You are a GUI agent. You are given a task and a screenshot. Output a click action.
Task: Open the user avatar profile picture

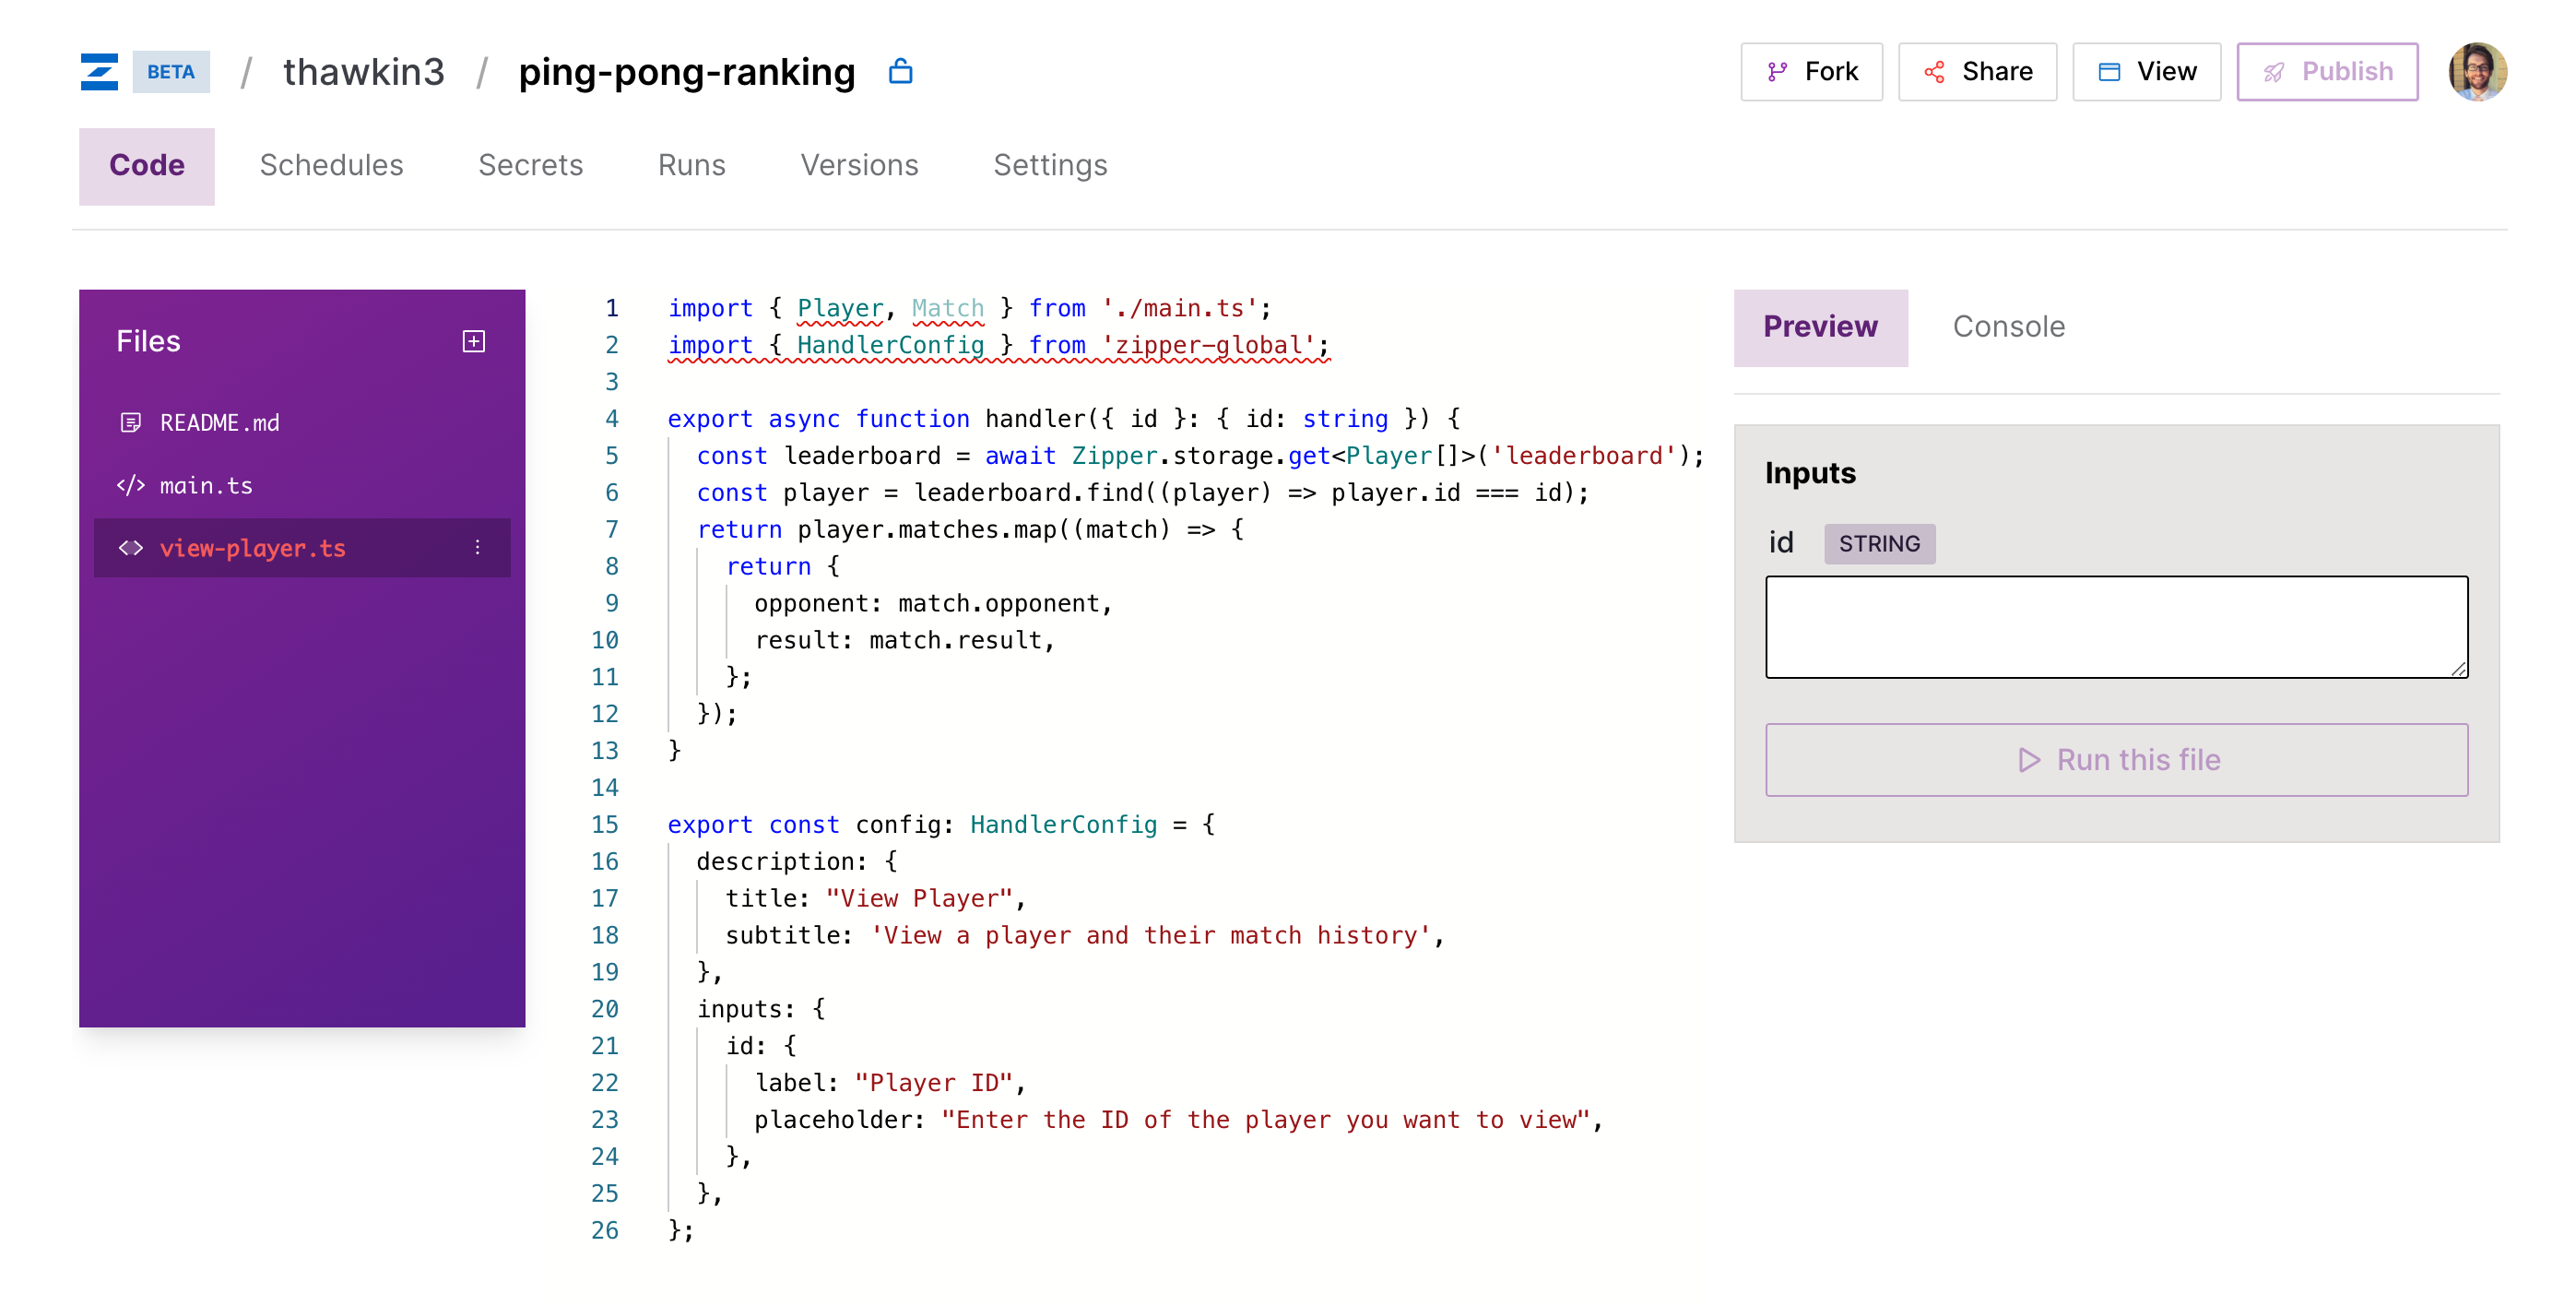(x=2476, y=72)
